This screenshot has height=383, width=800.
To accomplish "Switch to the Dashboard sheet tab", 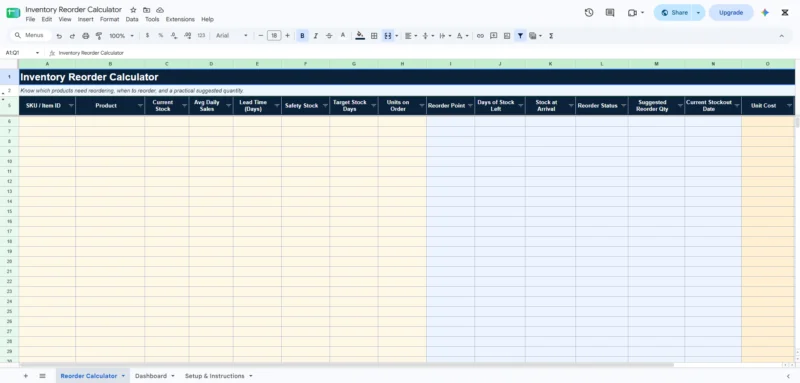I will [x=155, y=376].
